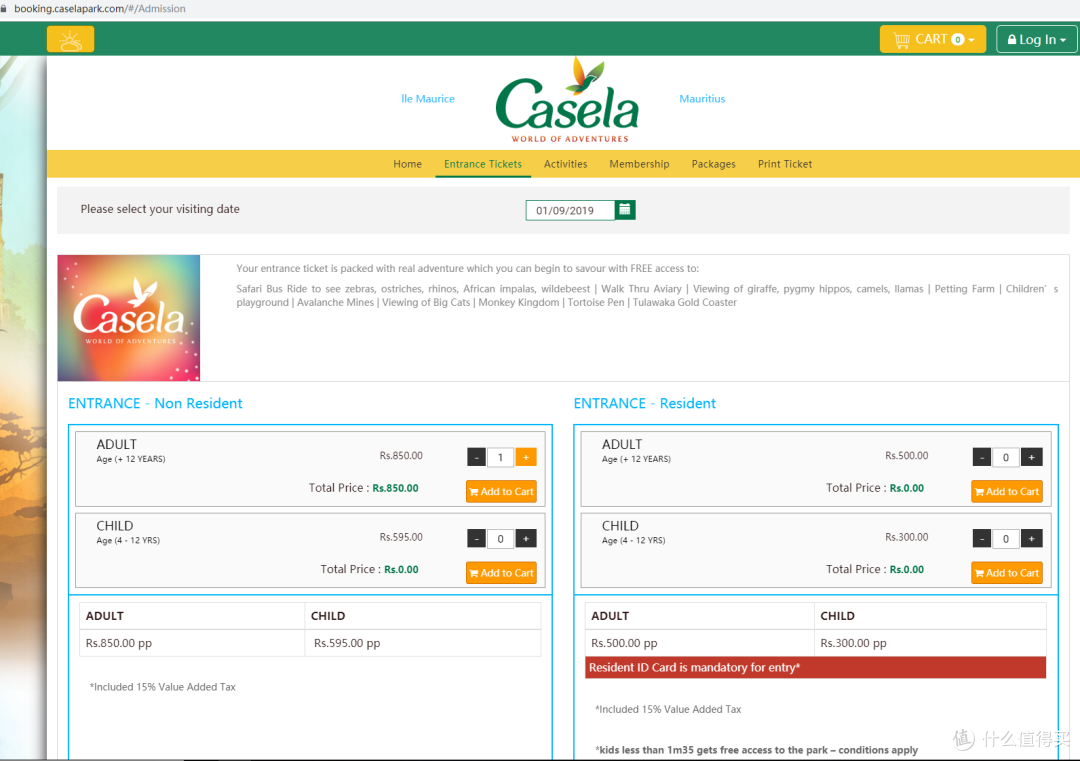1080x761 pixels.
Task: Click Non Resident adult quantity field
Action: (501, 457)
